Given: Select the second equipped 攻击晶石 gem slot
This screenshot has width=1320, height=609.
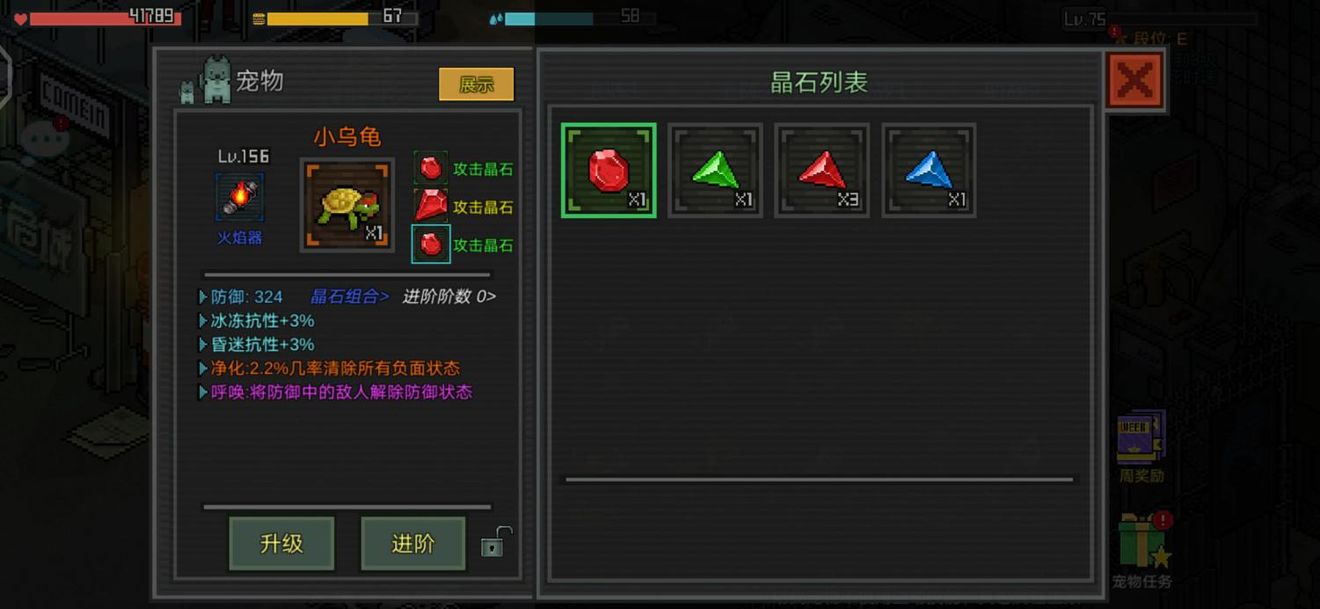Looking at the screenshot, I should pyautogui.click(x=431, y=206).
